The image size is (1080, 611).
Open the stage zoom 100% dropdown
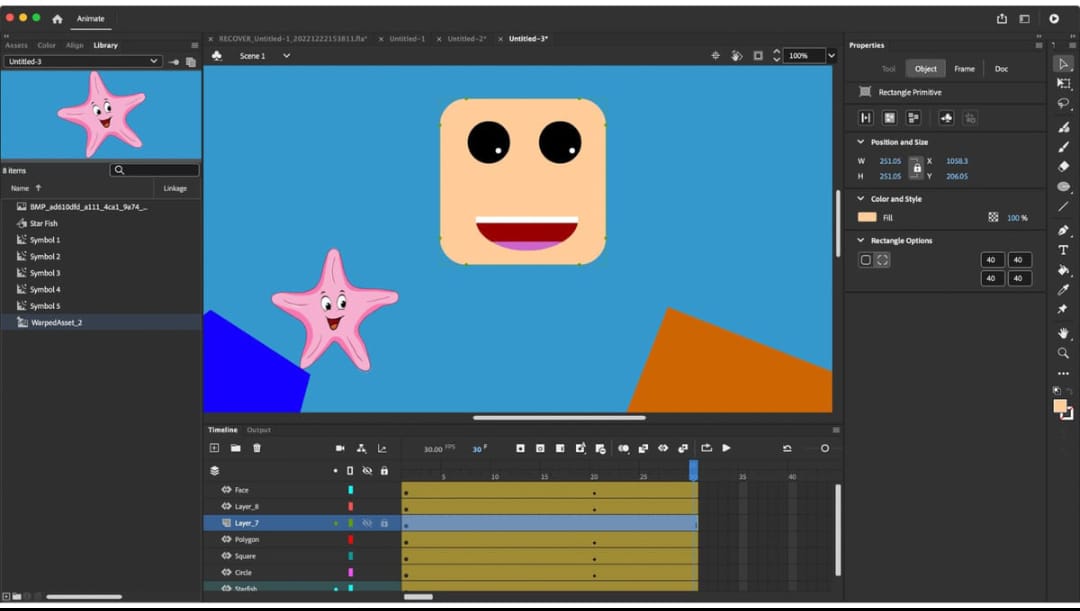(x=831, y=56)
